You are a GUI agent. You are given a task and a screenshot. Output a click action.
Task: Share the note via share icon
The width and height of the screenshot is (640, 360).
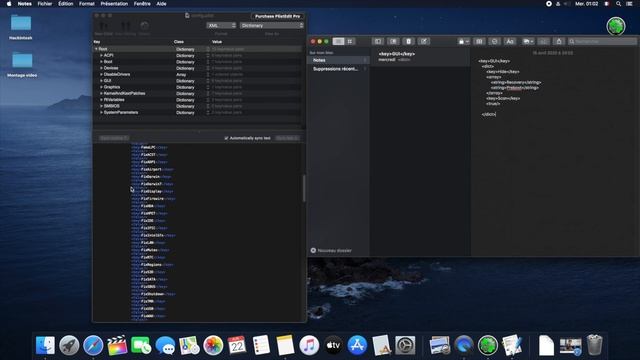click(x=559, y=41)
